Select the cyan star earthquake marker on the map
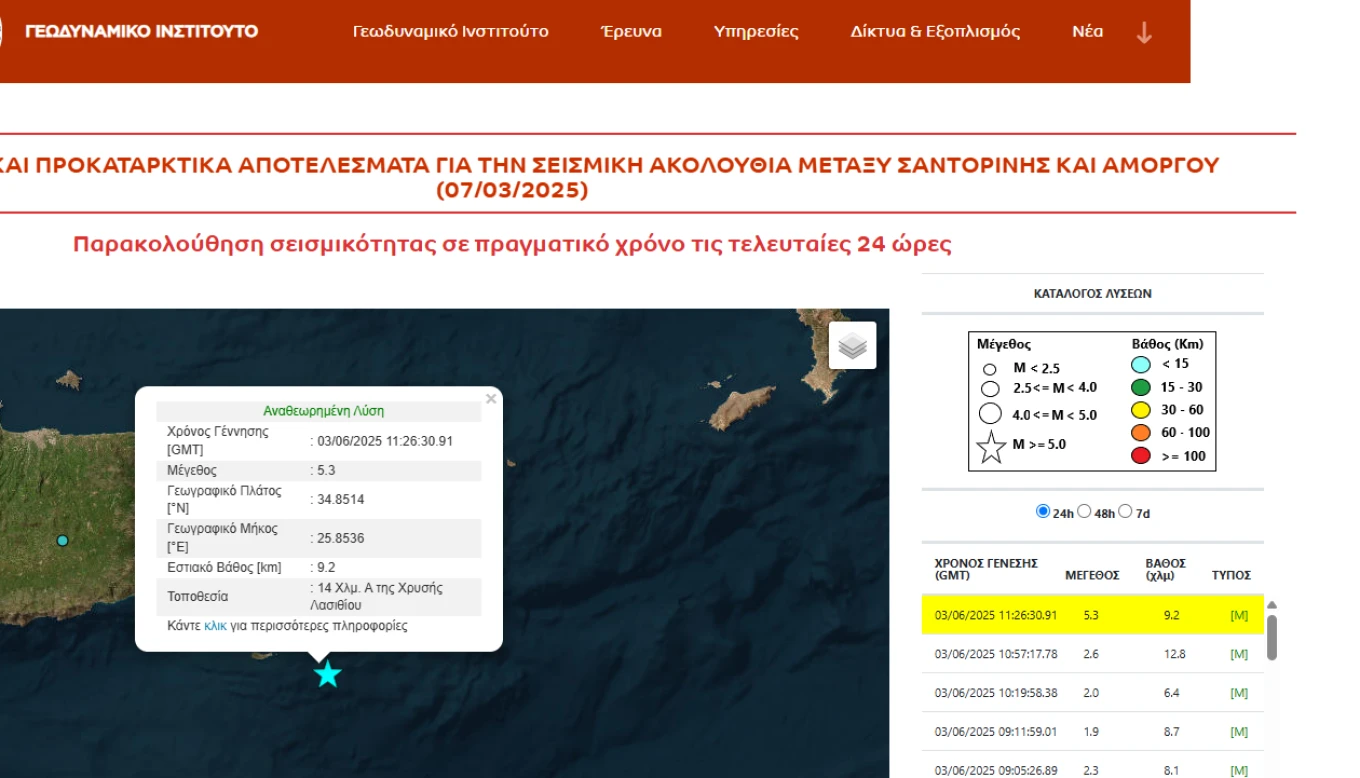This screenshot has width=1360, height=778. tap(327, 674)
